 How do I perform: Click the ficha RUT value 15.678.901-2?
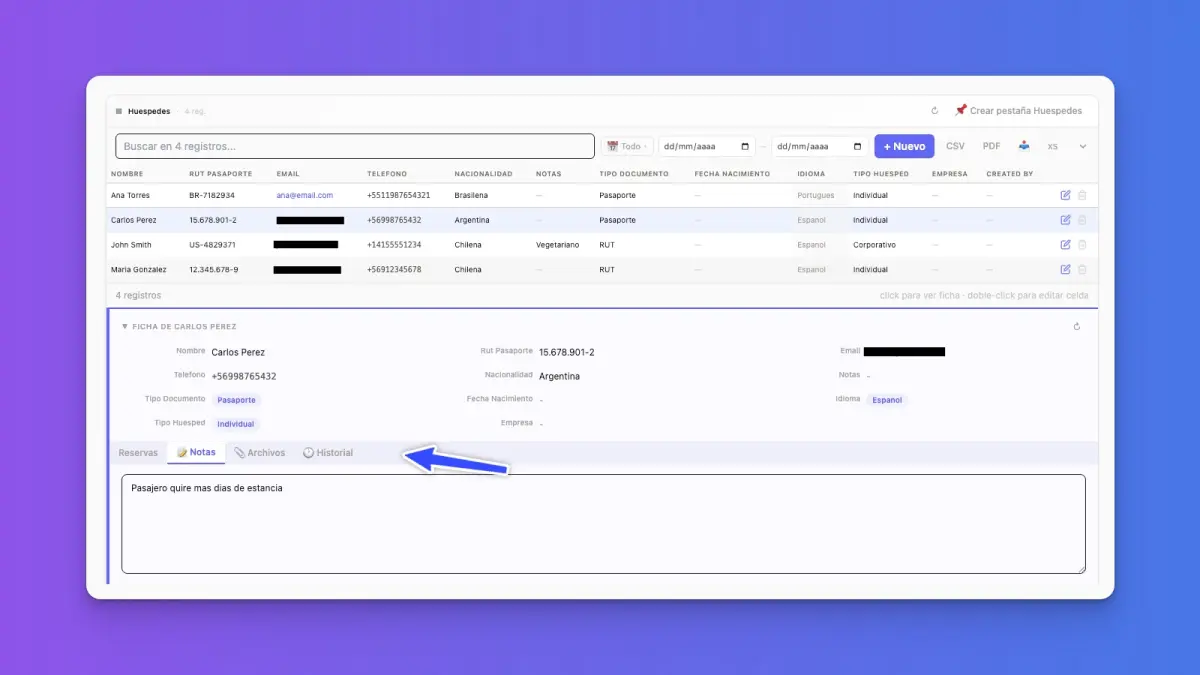(x=567, y=352)
